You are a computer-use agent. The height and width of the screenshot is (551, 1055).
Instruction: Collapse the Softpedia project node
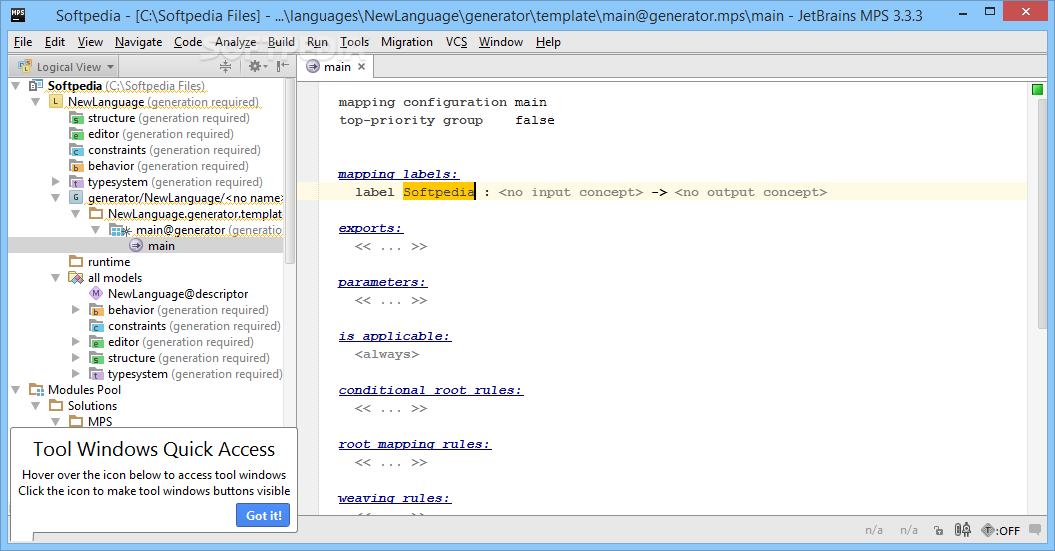[x=16, y=85]
